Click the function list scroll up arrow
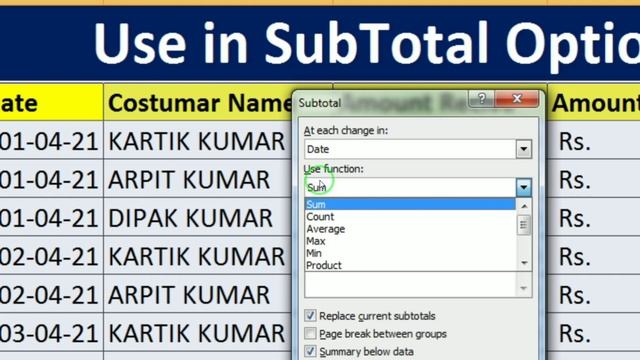This screenshot has height=360, width=640. [x=524, y=206]
